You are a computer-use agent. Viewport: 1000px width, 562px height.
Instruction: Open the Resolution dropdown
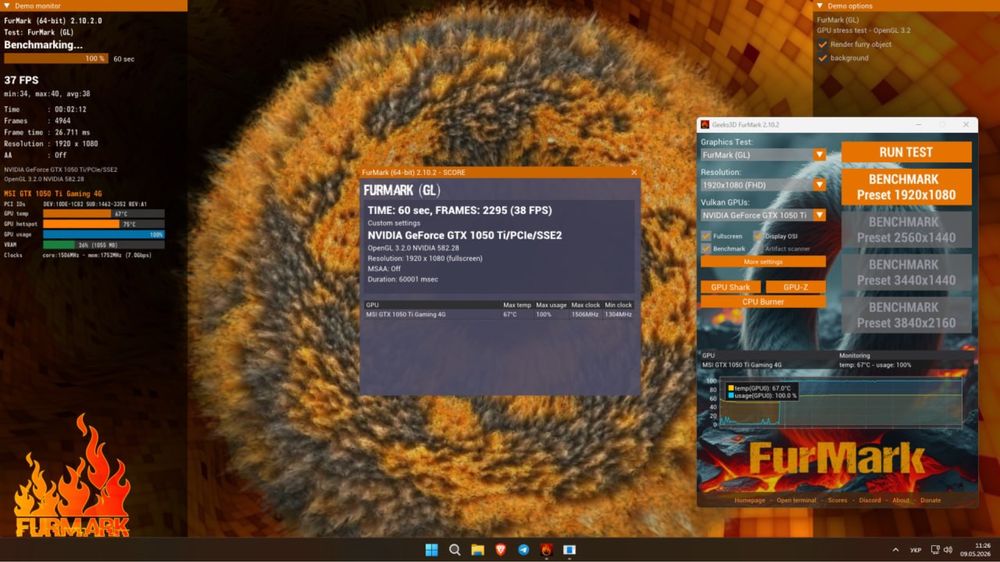[x=763, y=185]
